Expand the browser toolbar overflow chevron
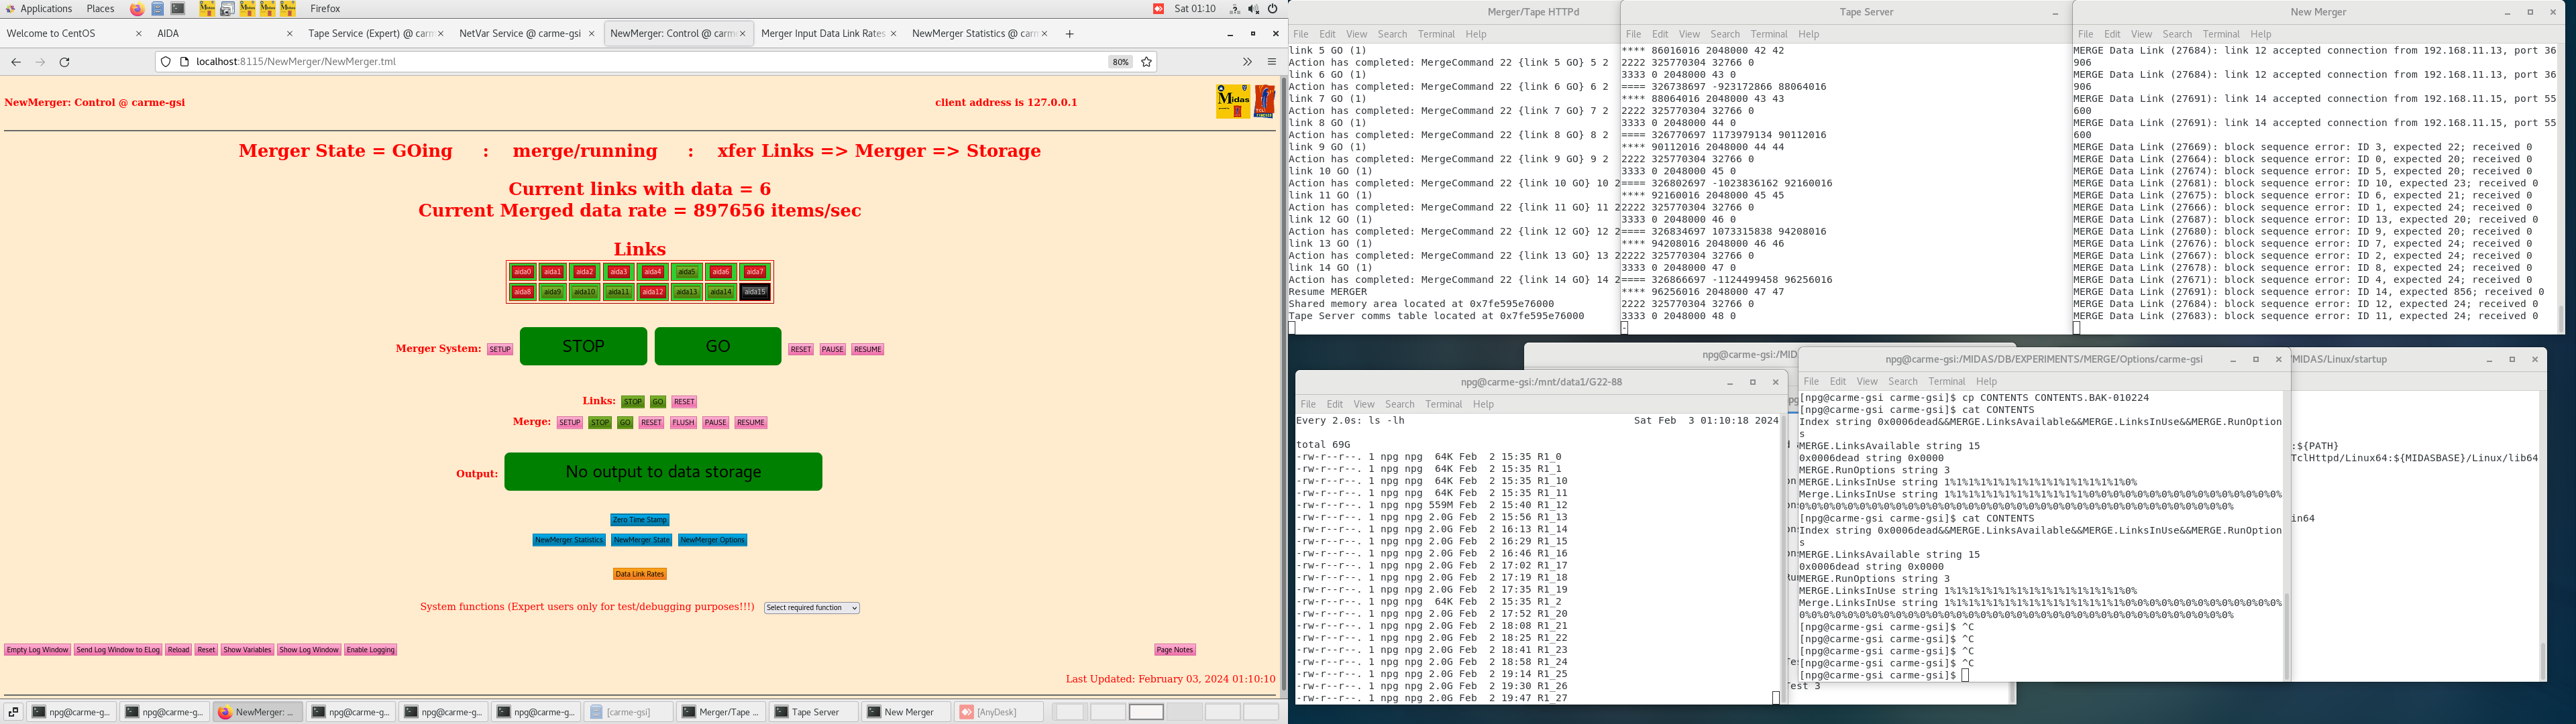Viewport: 2576px width, 724px height. (1247, 62)
